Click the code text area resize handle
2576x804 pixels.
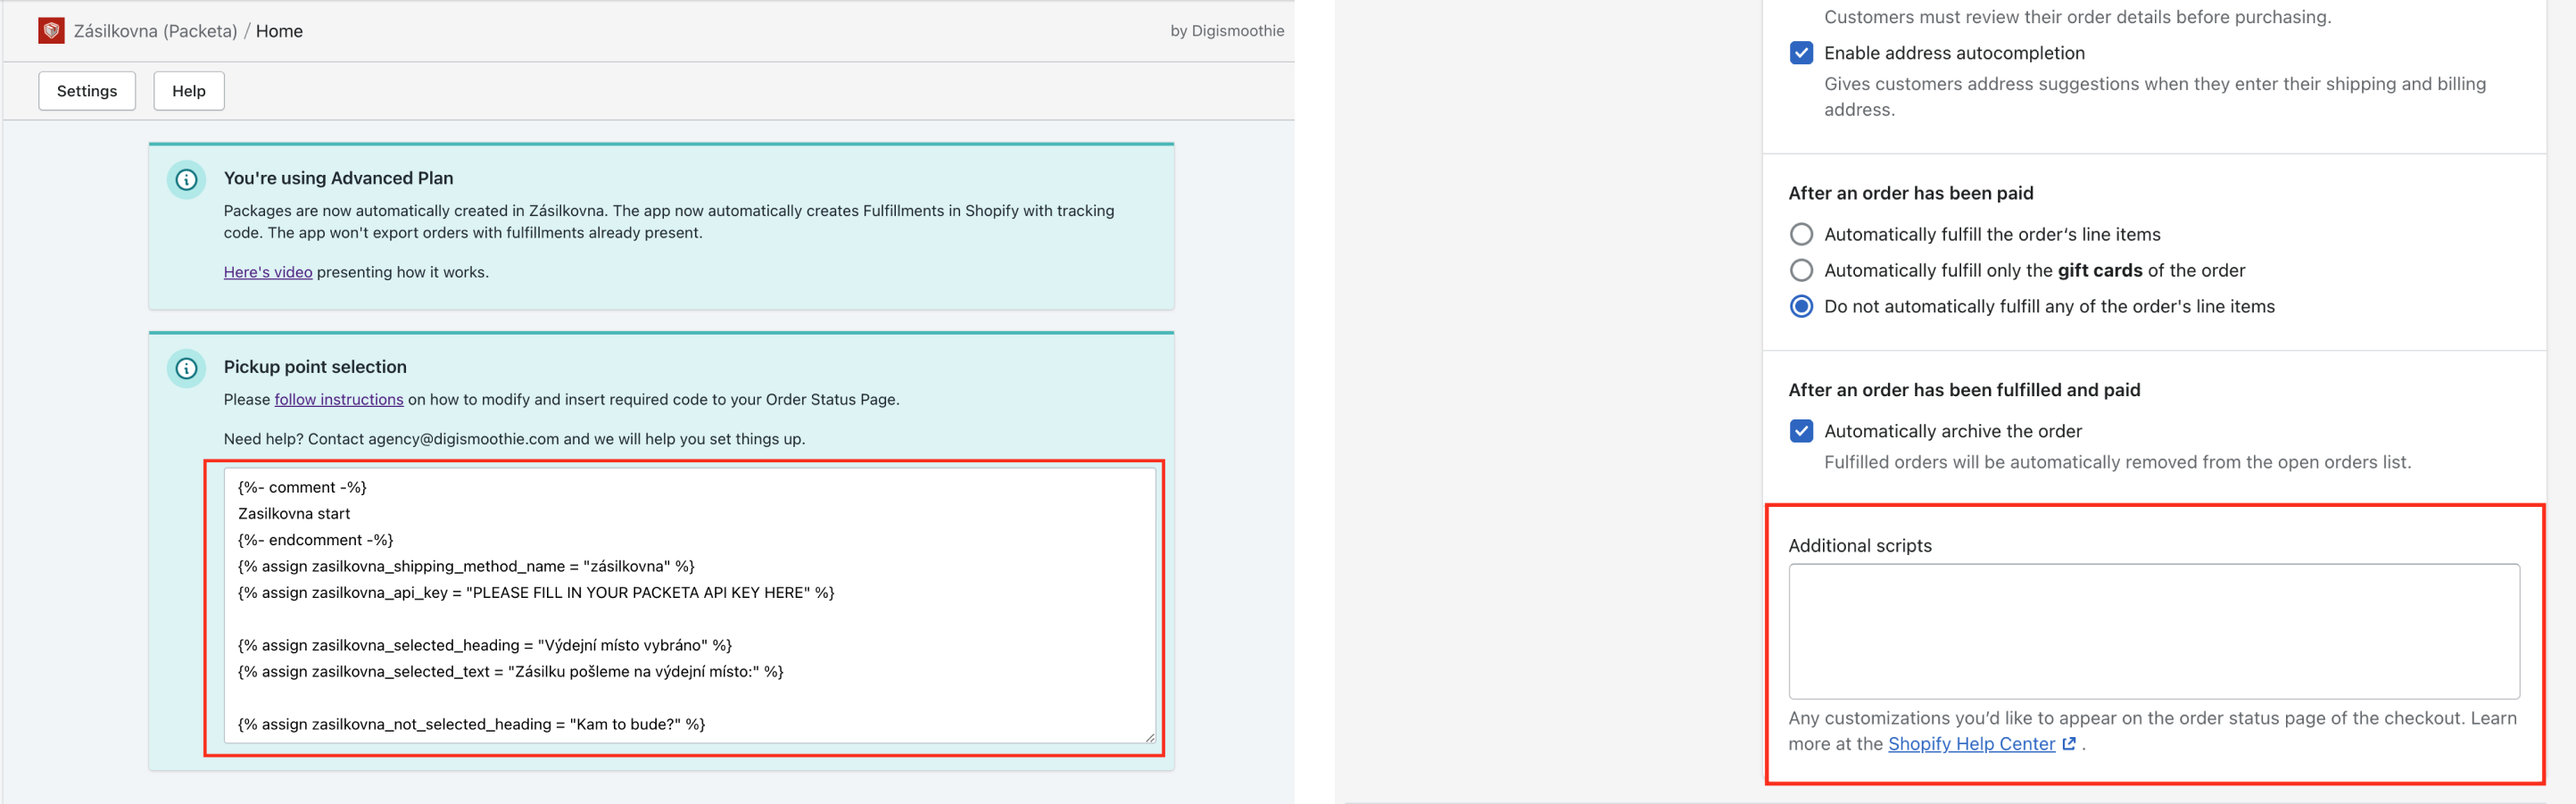1150,737
